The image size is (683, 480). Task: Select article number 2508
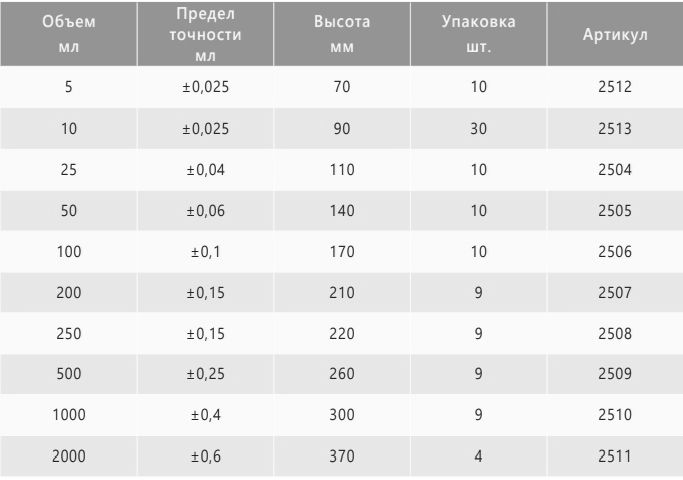[615, 334]
